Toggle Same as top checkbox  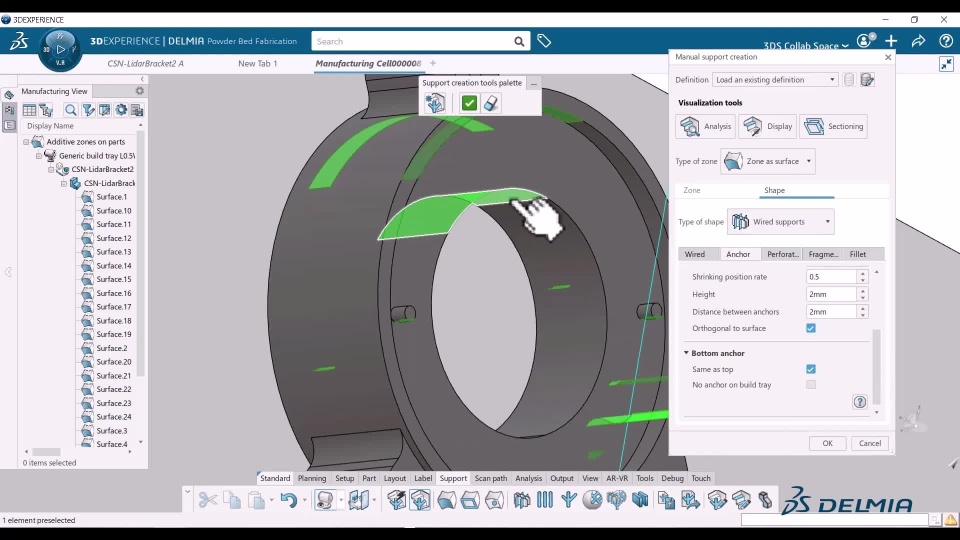(811, 369)
